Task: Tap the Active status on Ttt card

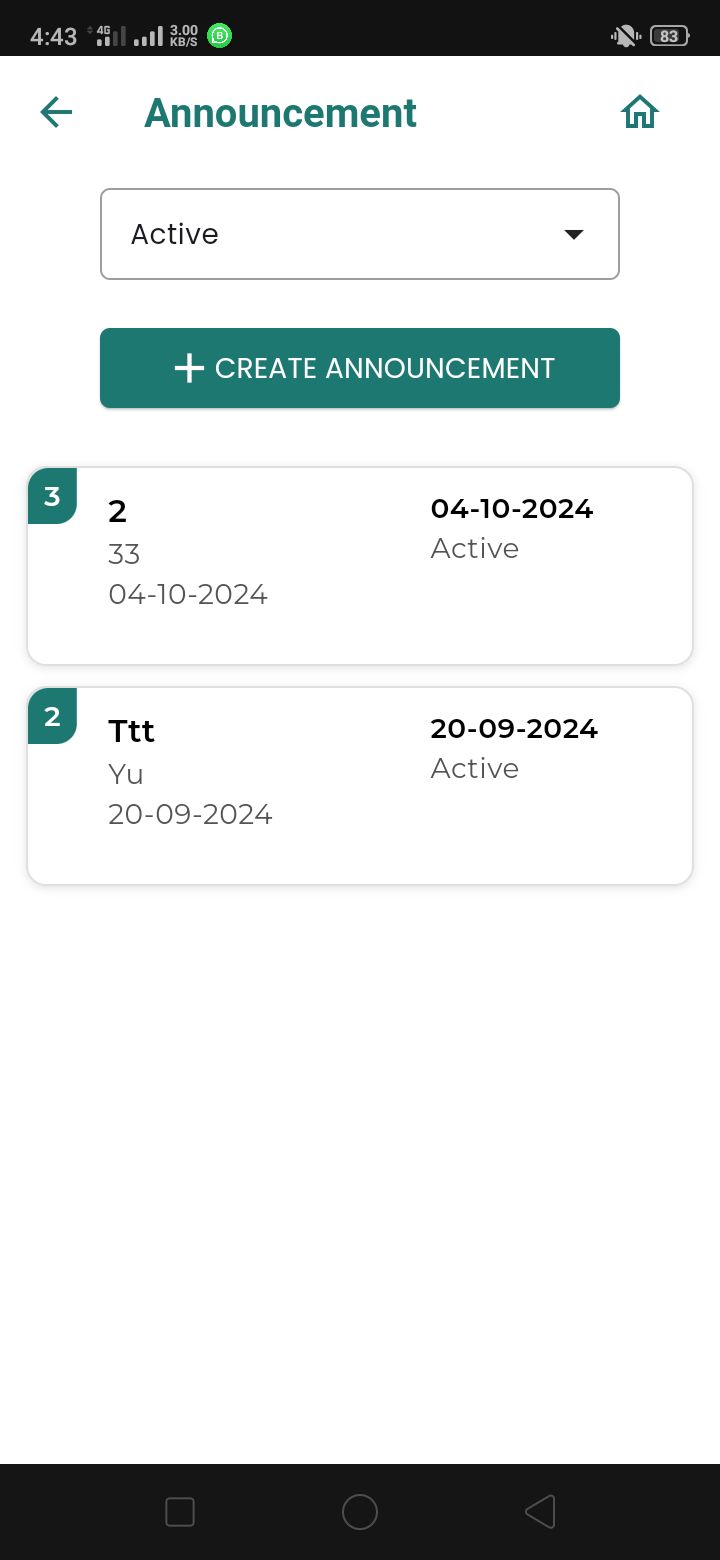Action: pos(475,768)
